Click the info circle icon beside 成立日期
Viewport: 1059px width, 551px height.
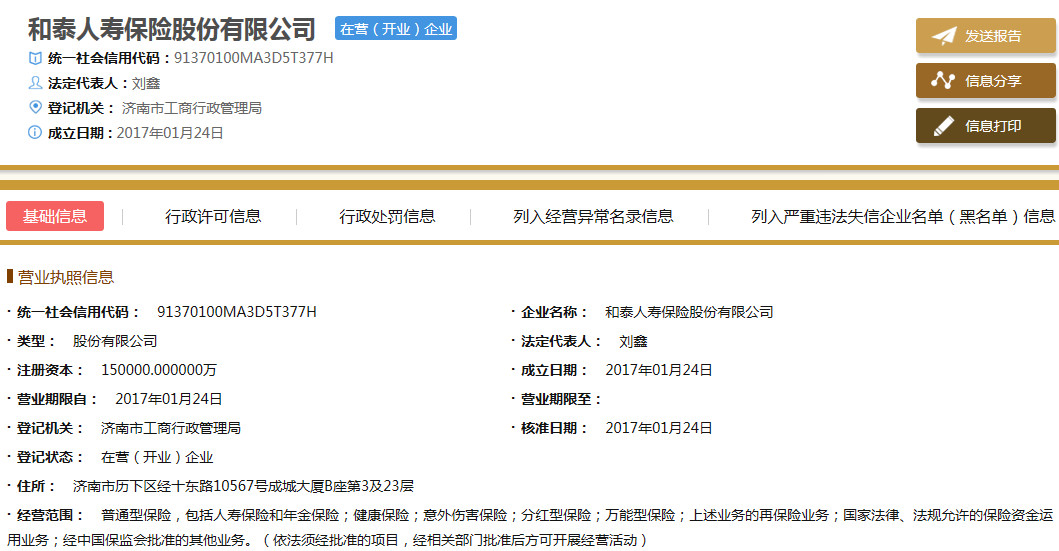click(36, 132)
